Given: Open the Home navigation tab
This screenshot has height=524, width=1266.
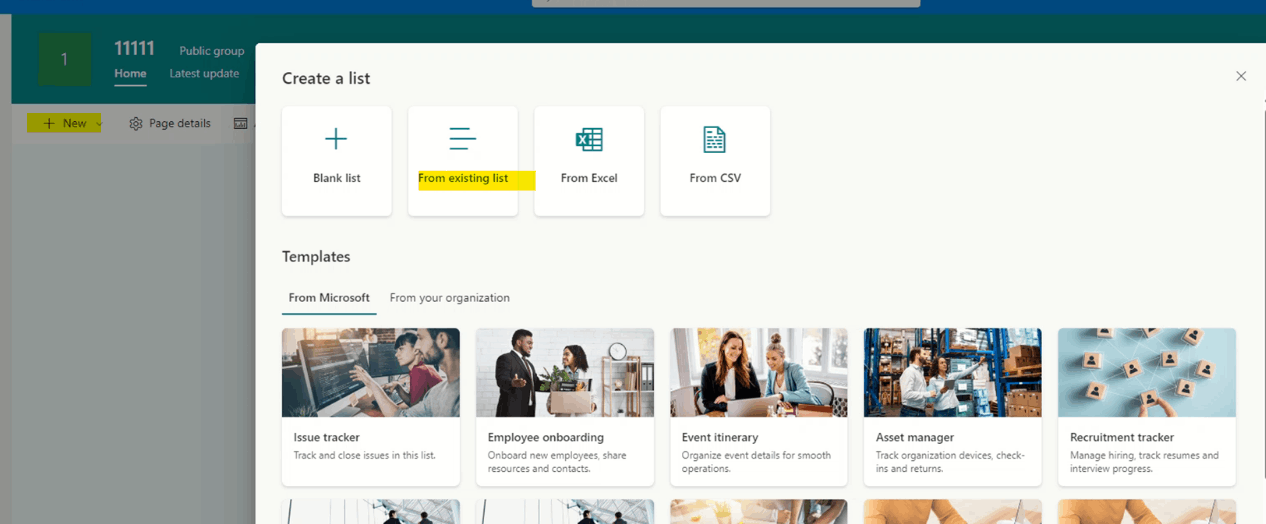Looking at the screenshot, I should tap(130, 73).
